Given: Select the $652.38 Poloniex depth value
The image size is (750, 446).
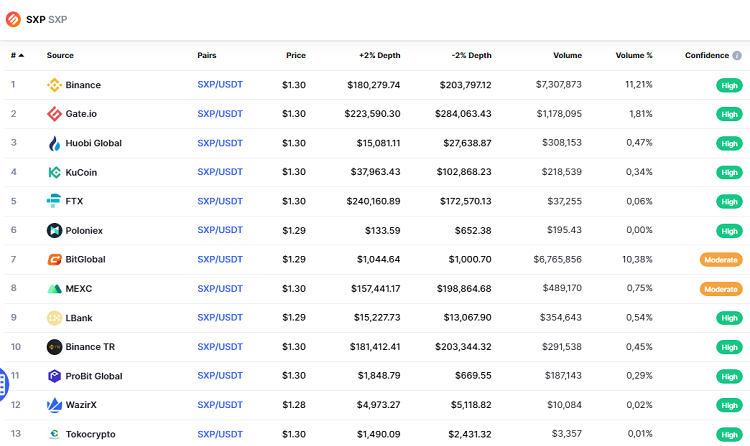Looking at the screenshot, I should pyautogui.click(x=473, y=231).
